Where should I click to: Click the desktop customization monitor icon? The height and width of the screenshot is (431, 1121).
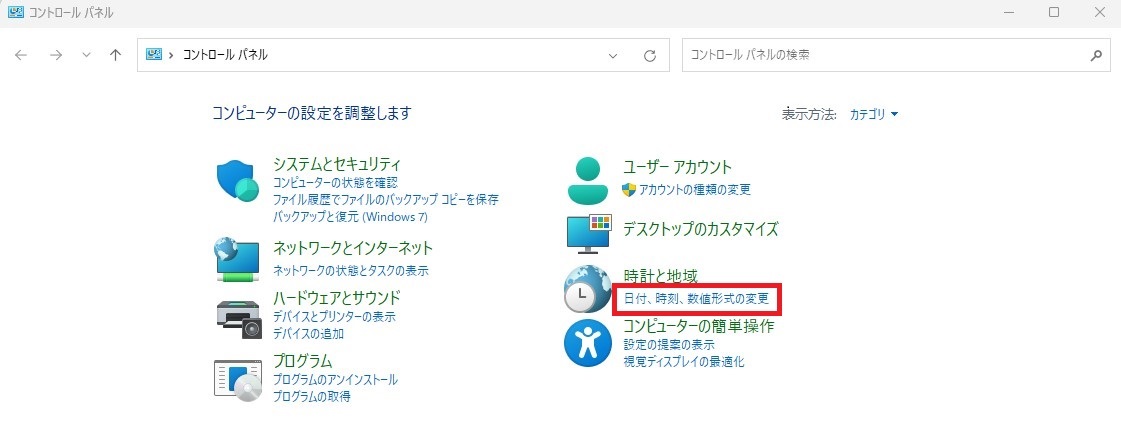point(587,233)
